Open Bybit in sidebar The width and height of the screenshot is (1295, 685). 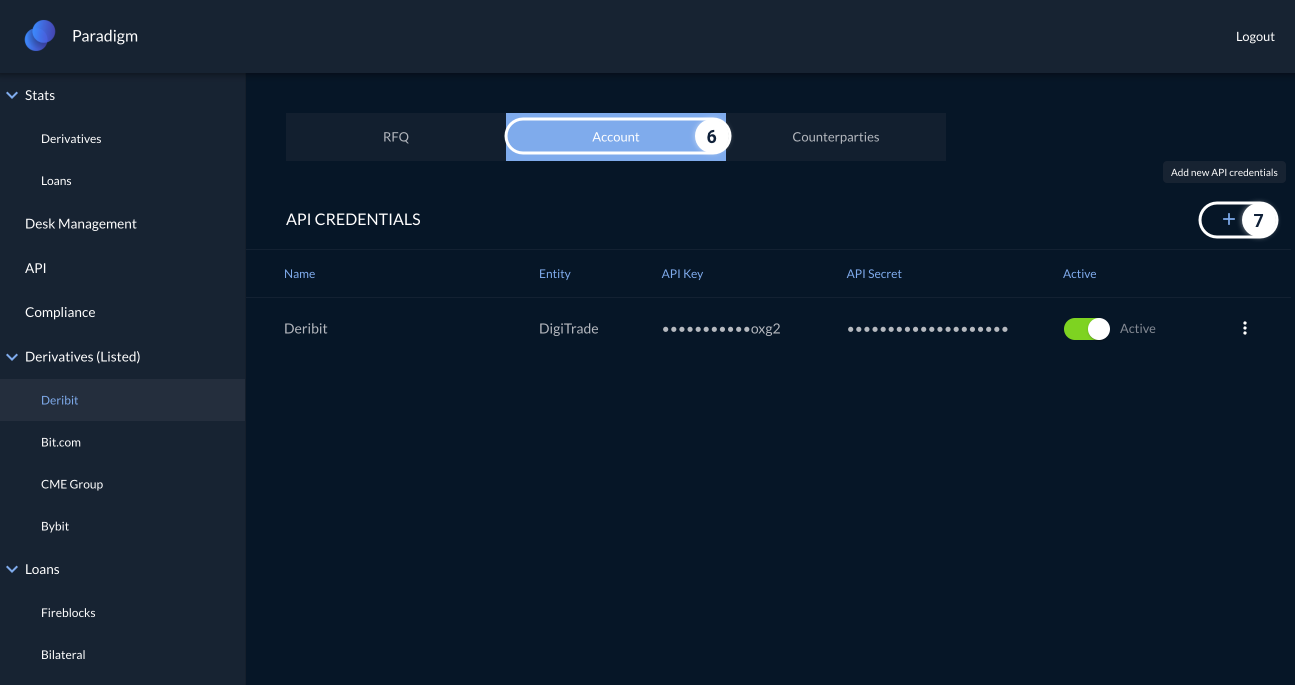[x=55, y=526]
